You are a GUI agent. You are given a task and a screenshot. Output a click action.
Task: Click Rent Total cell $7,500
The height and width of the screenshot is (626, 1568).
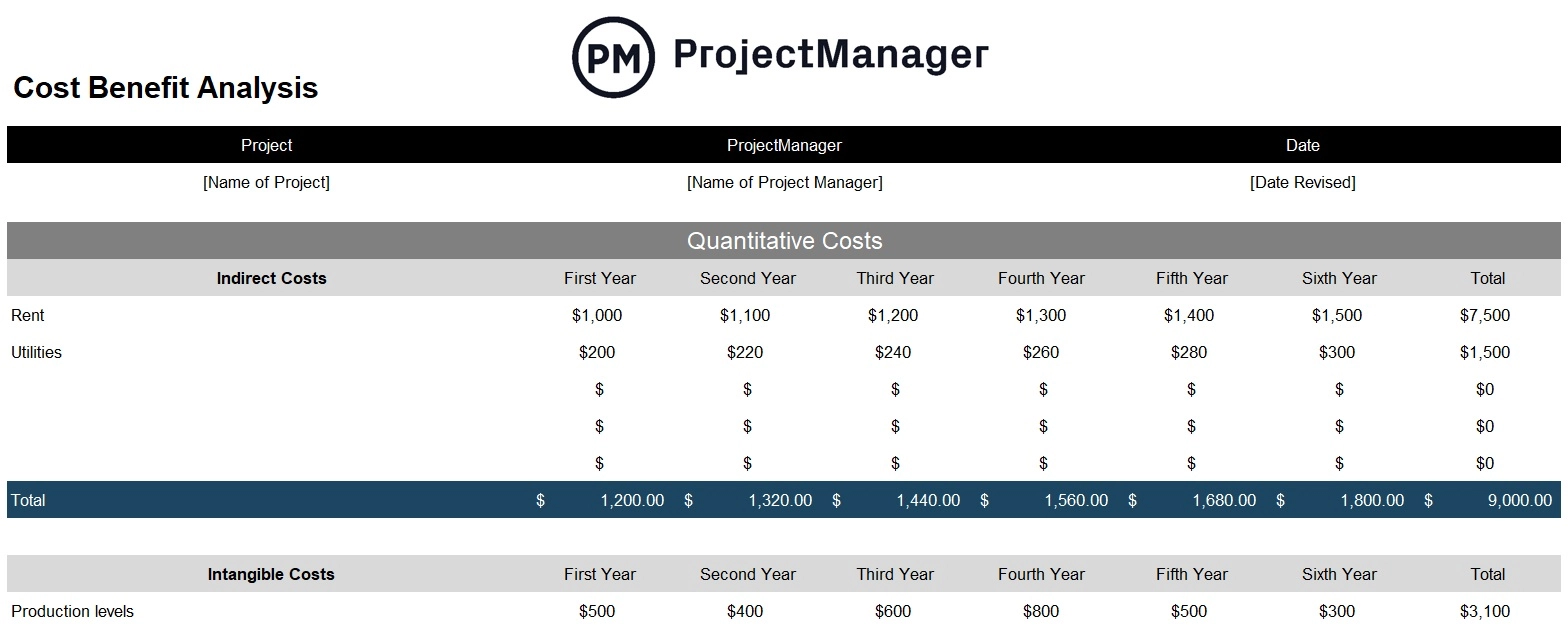point(1485,315)
